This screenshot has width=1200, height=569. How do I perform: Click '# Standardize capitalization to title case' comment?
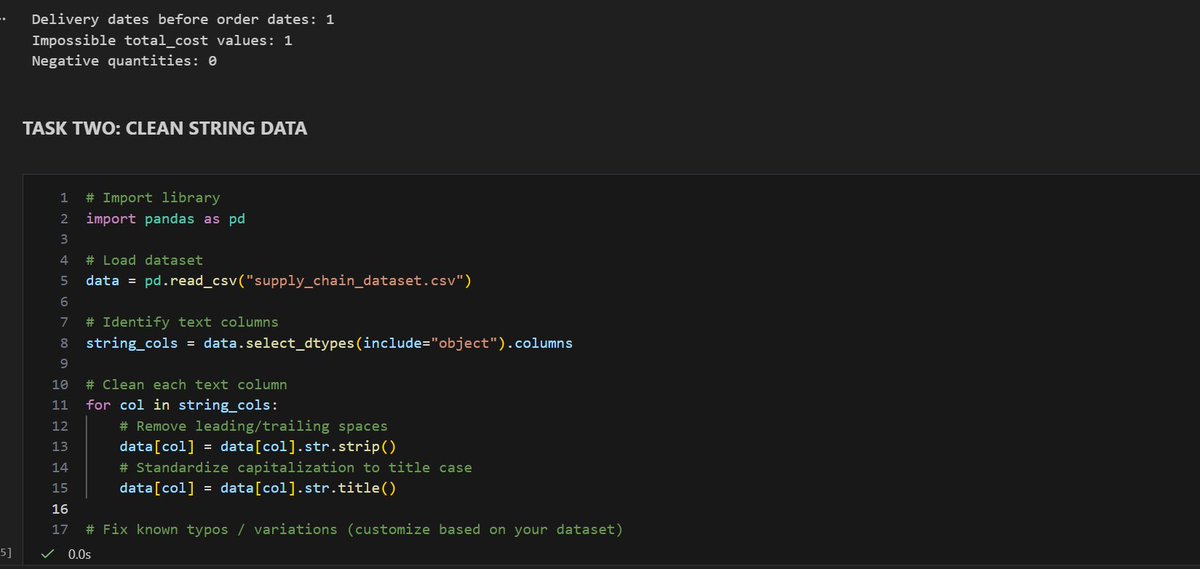pyautogui.click(x=295, y=468)
